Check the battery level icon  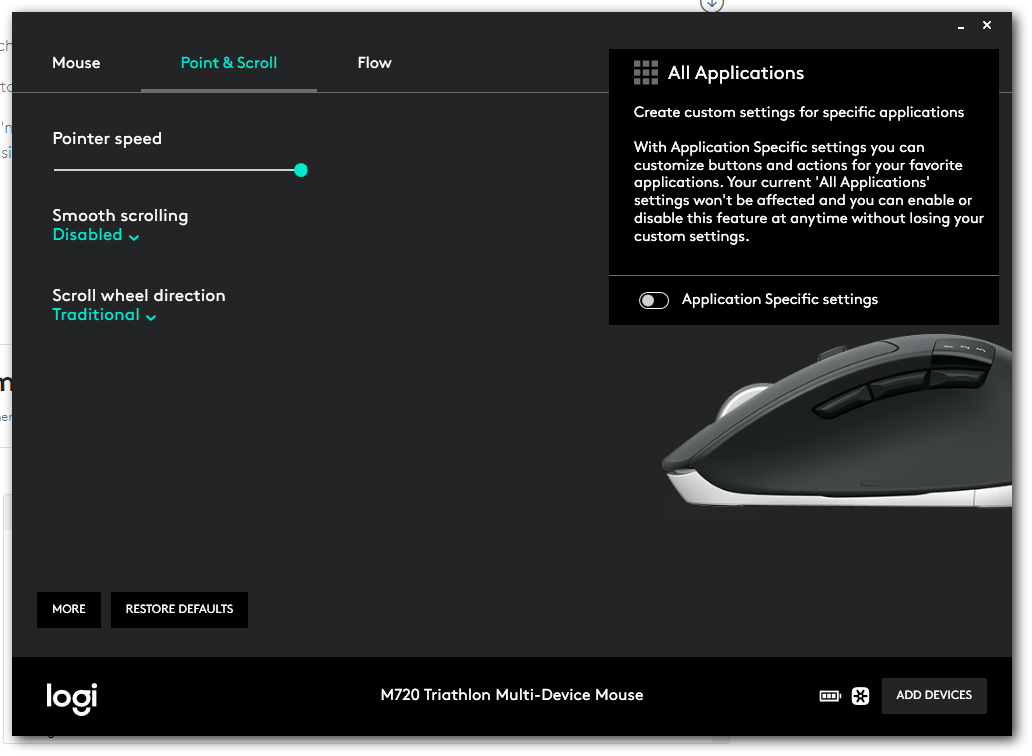point(830,696)
